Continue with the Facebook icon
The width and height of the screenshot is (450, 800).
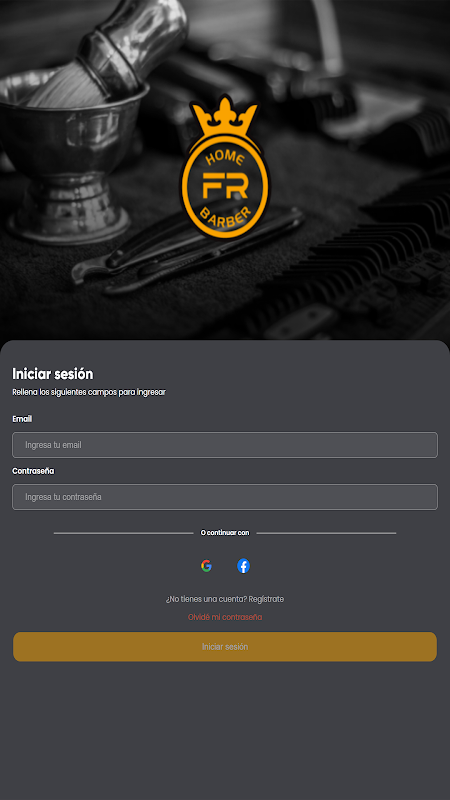click(x=243, y=566)
